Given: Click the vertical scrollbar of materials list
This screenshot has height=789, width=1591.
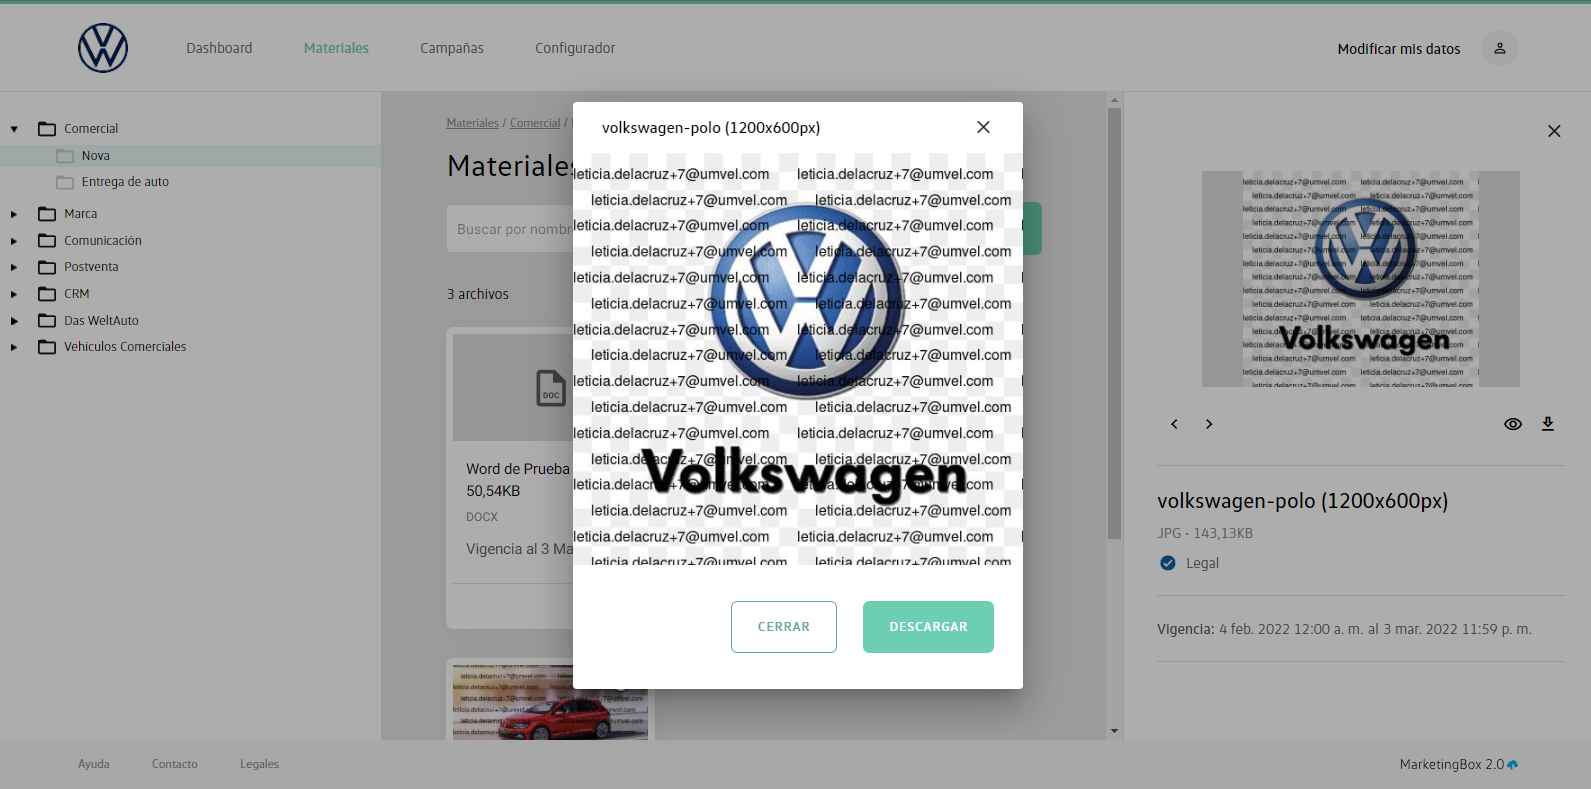Looking at the screenshot, I should click(x=1114, y=323).
